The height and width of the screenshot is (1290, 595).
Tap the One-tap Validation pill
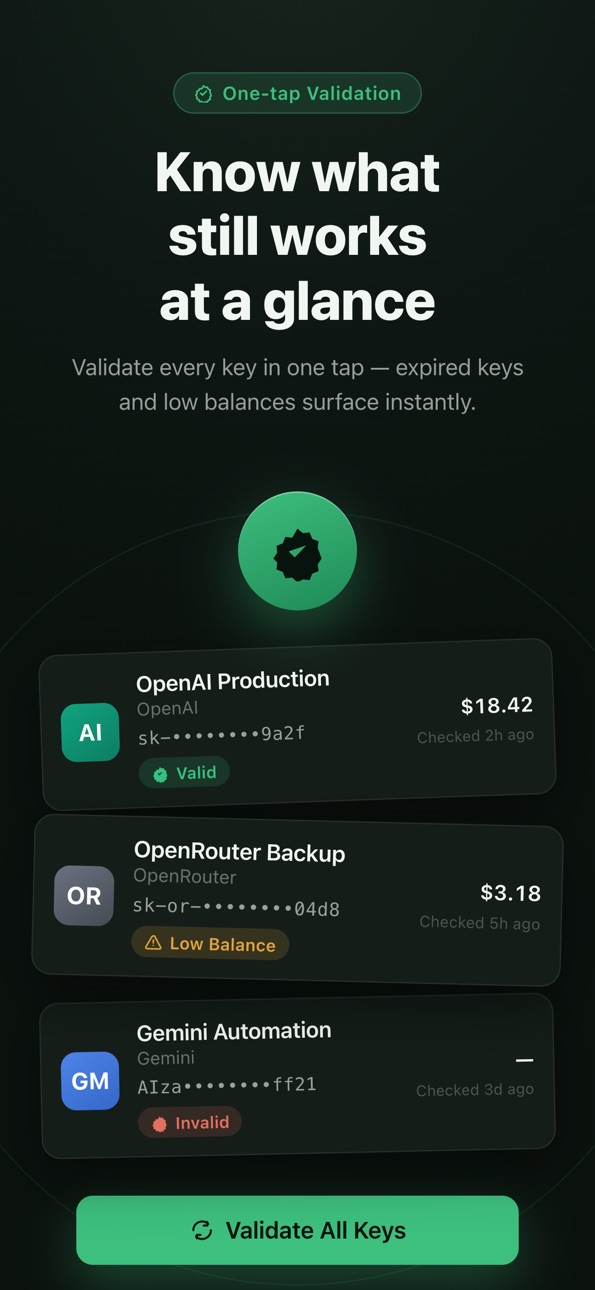point(297,94)
